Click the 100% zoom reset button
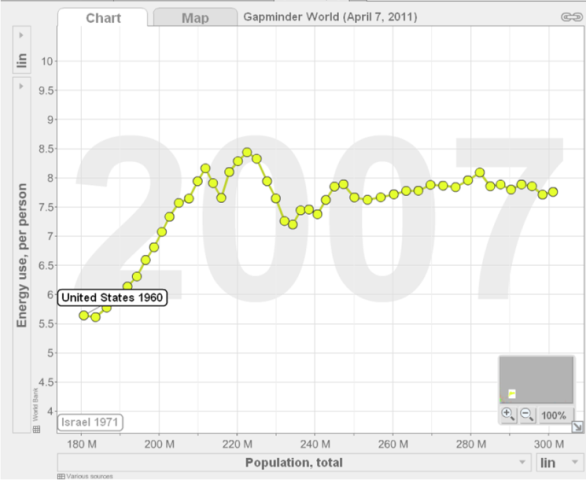This screenshot has width=586, height=480. coord(554,415)
